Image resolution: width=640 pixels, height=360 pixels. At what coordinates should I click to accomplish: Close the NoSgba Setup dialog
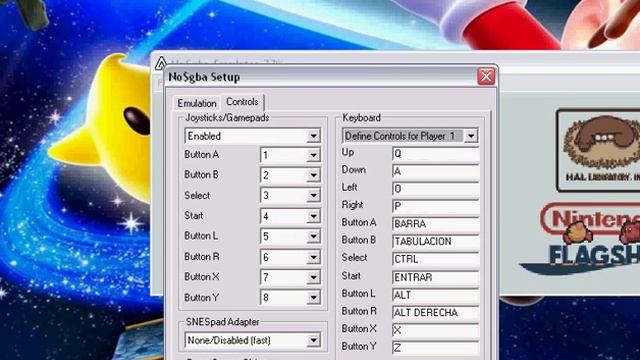coord(486,76)
